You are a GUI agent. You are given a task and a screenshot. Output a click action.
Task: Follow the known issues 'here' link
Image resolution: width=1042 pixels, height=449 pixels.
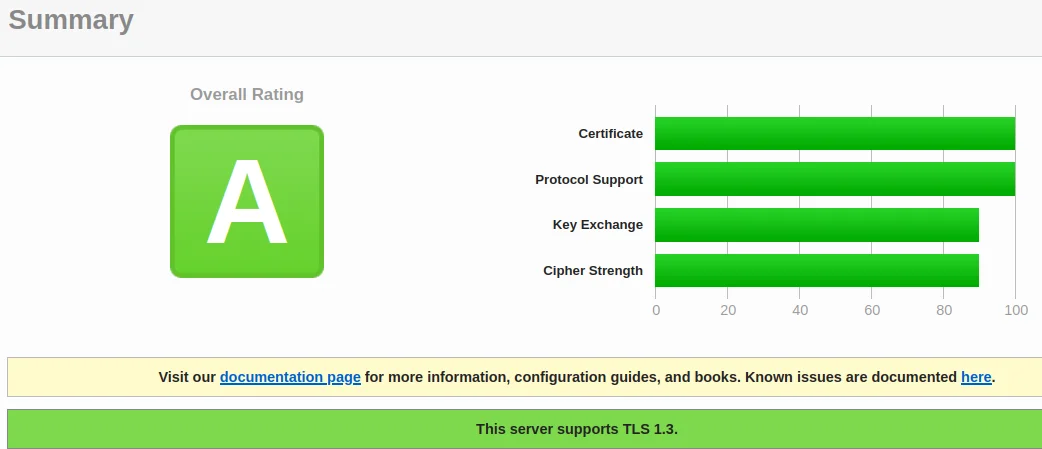(x=975, y=377)
